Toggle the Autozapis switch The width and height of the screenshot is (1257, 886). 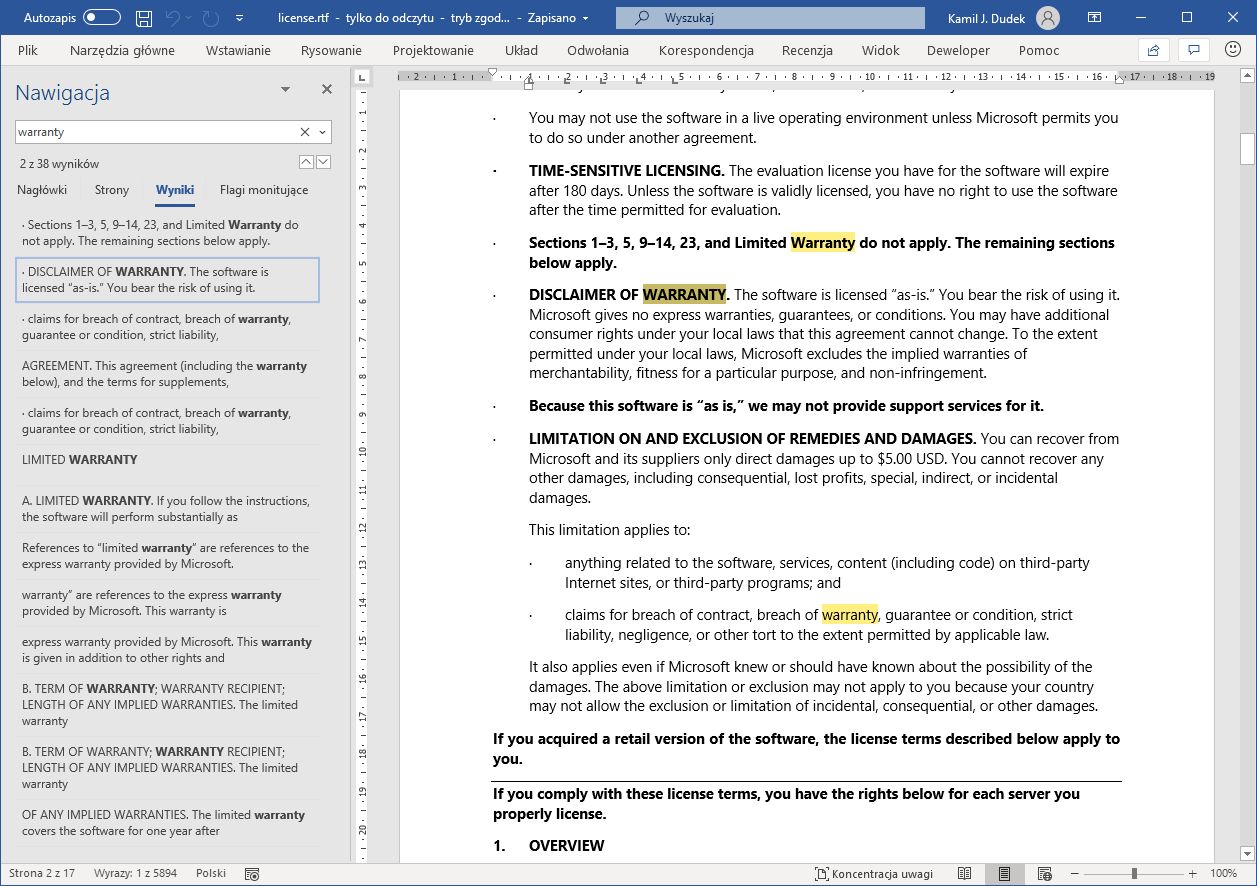point(102,17)
